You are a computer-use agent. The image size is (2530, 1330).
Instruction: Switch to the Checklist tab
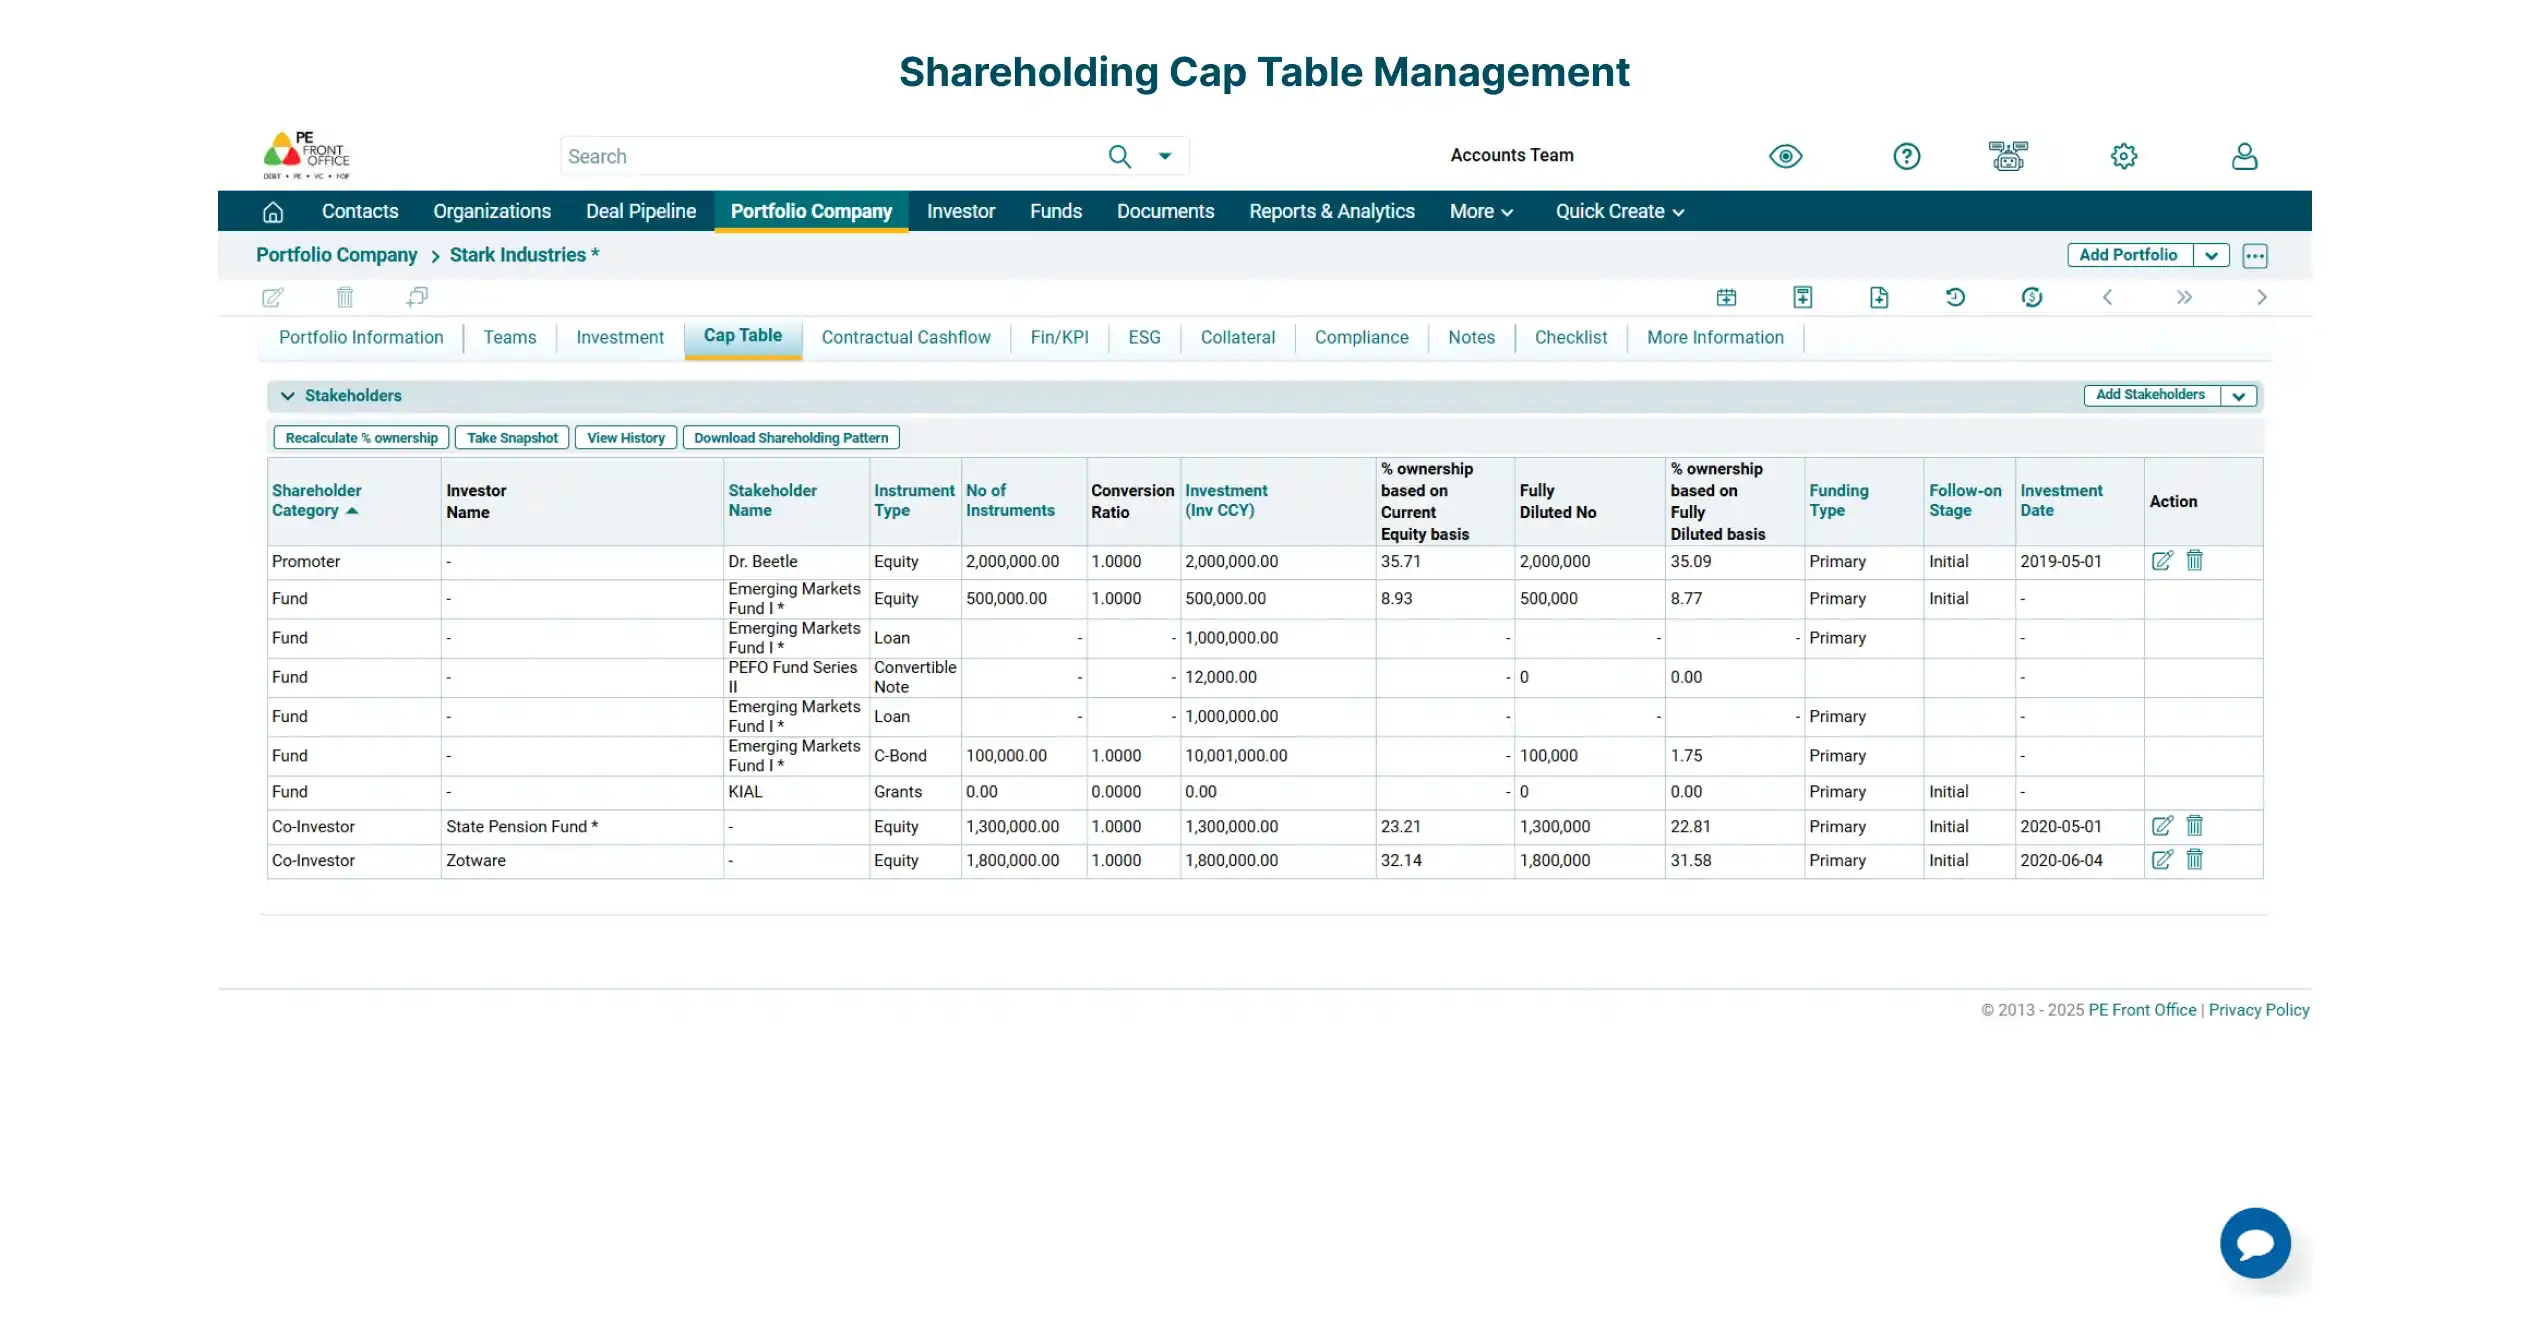(x=1570, y=337)
